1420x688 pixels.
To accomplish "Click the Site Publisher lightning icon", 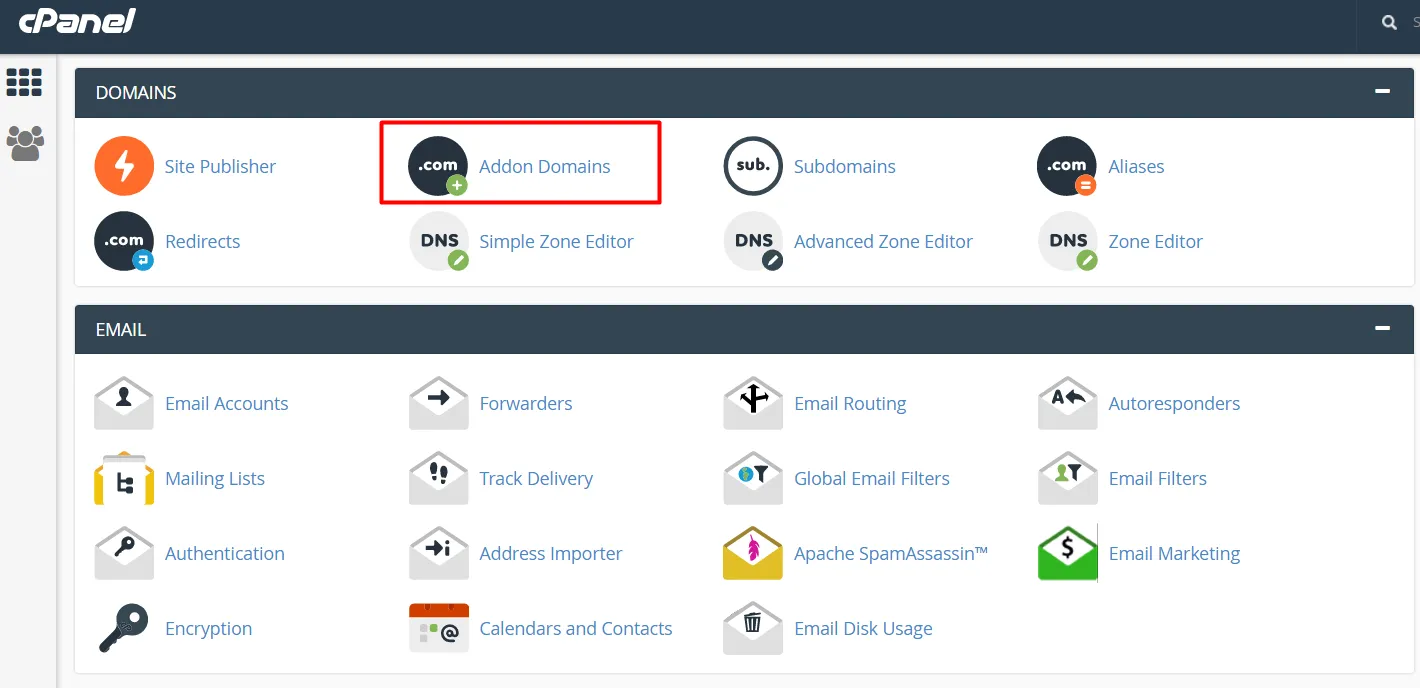I will tap(124, 166).
